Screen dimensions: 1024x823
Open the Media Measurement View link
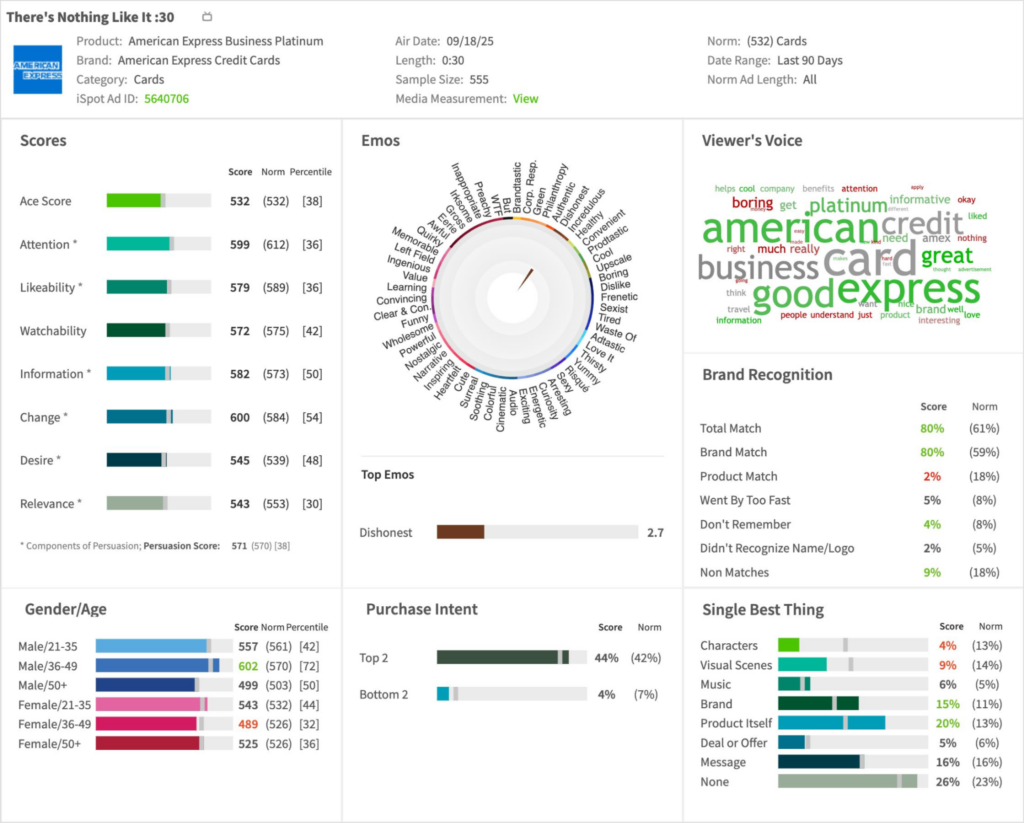[x=525, y=99]
